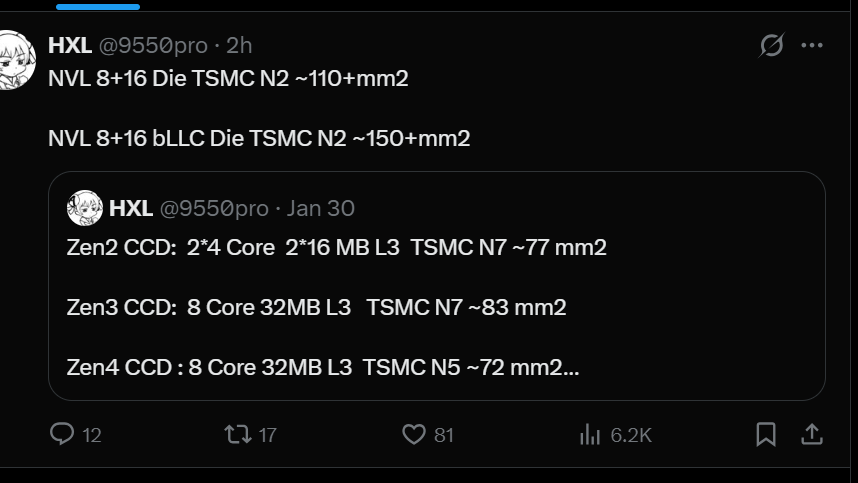View post analytics with 6.2K views
858x483 pixels.
coord(591,434)
